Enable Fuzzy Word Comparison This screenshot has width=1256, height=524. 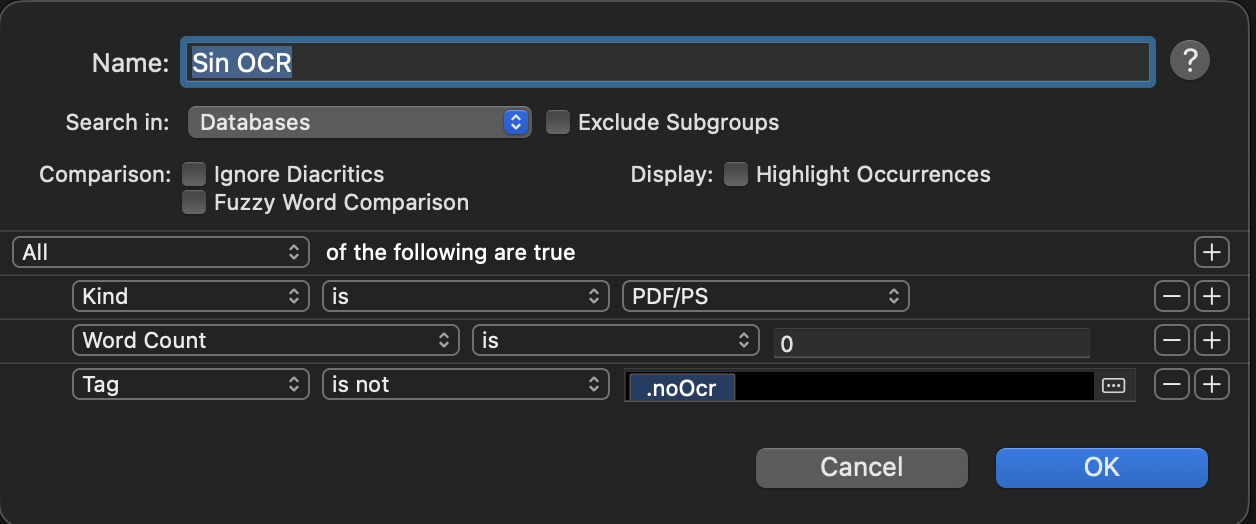tap(194, 202)
